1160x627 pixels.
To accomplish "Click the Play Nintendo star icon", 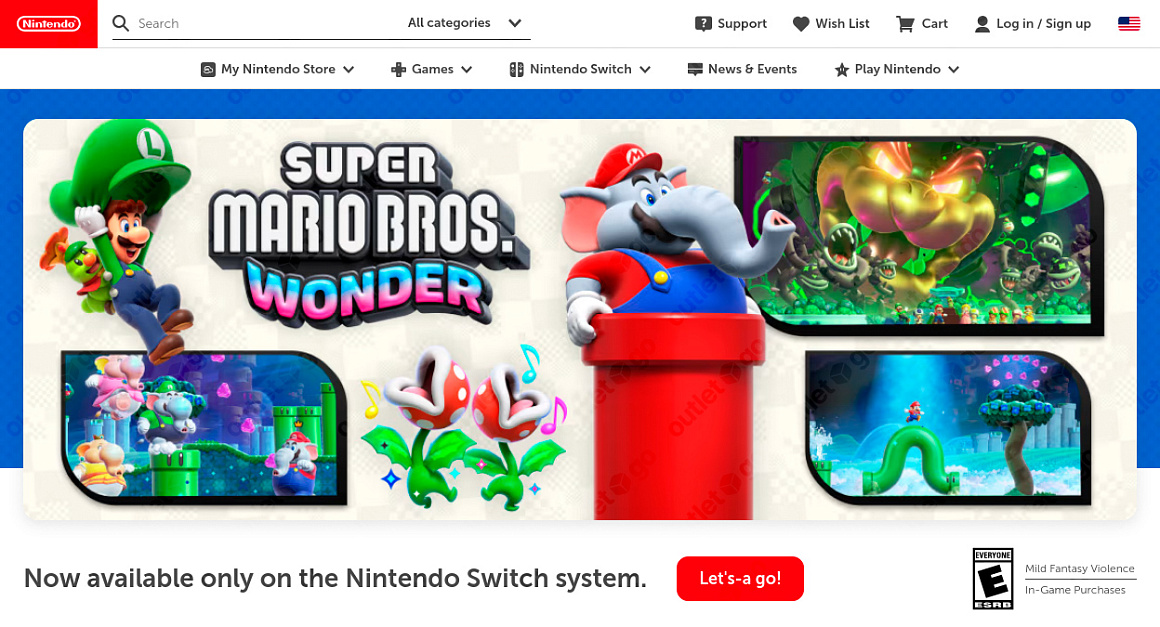I will pos(841,70).
